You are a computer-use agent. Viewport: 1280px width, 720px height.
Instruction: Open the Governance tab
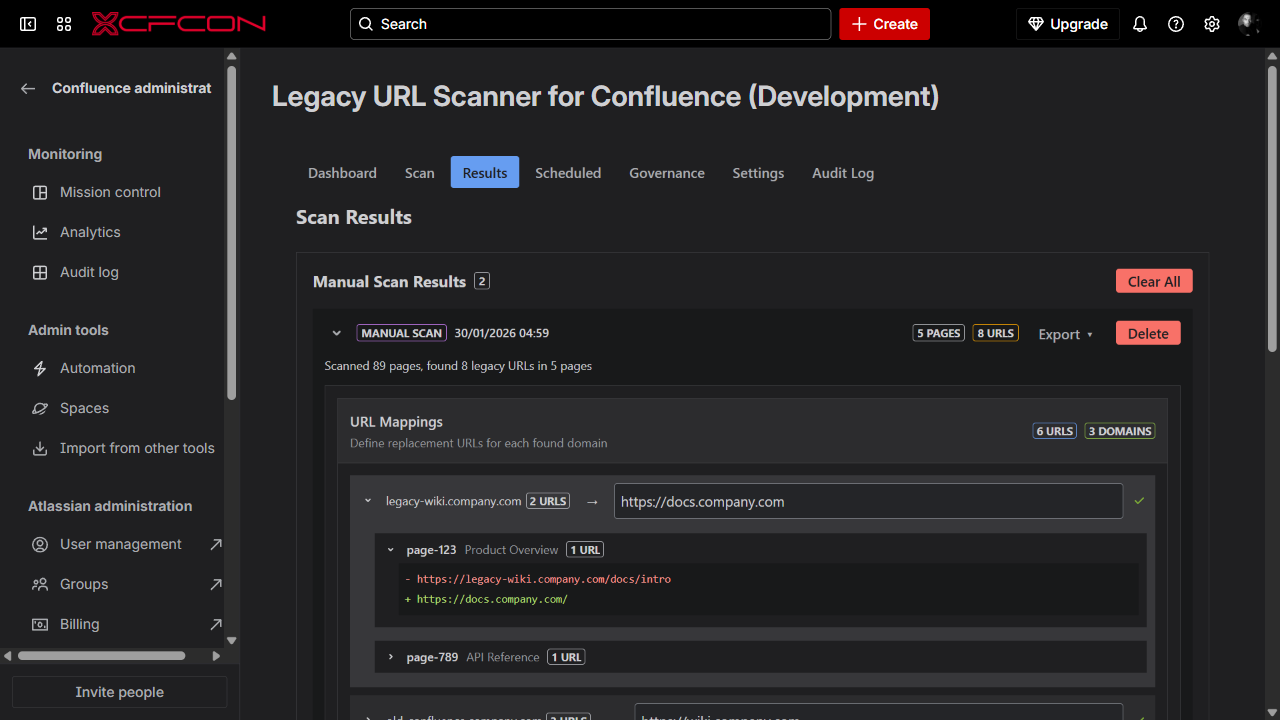[667, 173]
